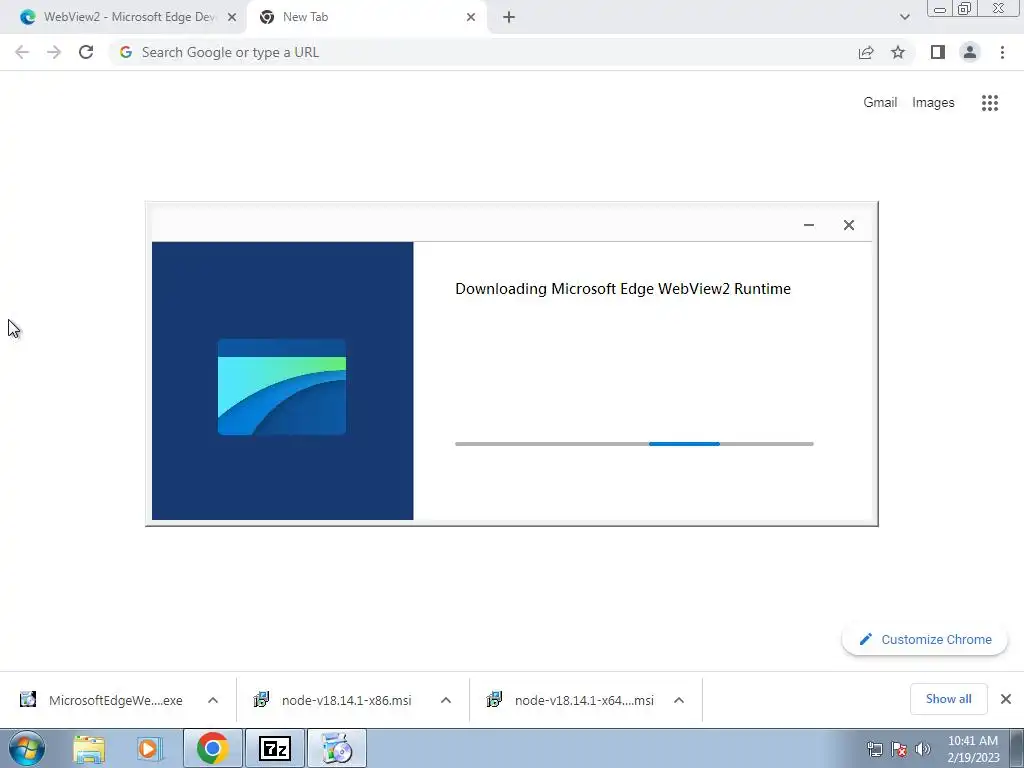The width and height of the screenshot is (1024, 768).
Task: Close the downloads bar
Action: coord(1006,699)
